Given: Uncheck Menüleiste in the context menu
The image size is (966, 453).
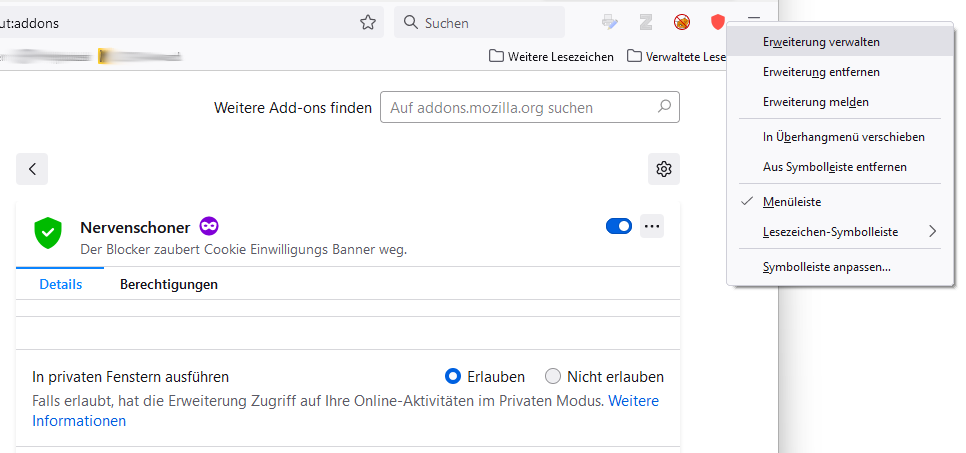Looking at the screenshot, I should coord(840,202).
